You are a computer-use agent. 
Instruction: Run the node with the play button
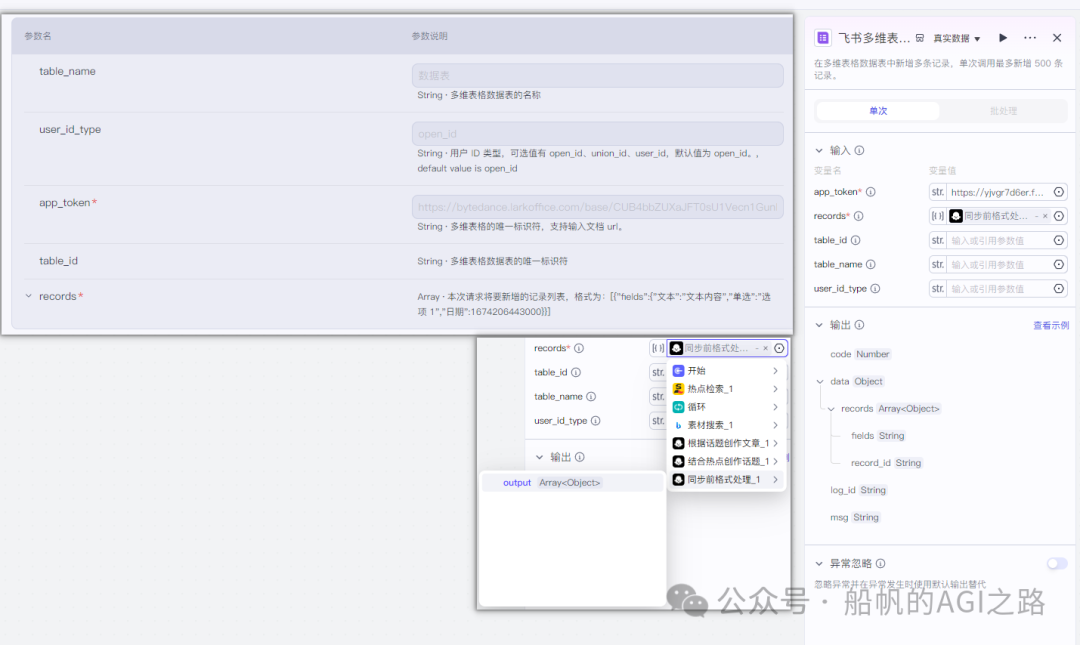click(1003, 38)
